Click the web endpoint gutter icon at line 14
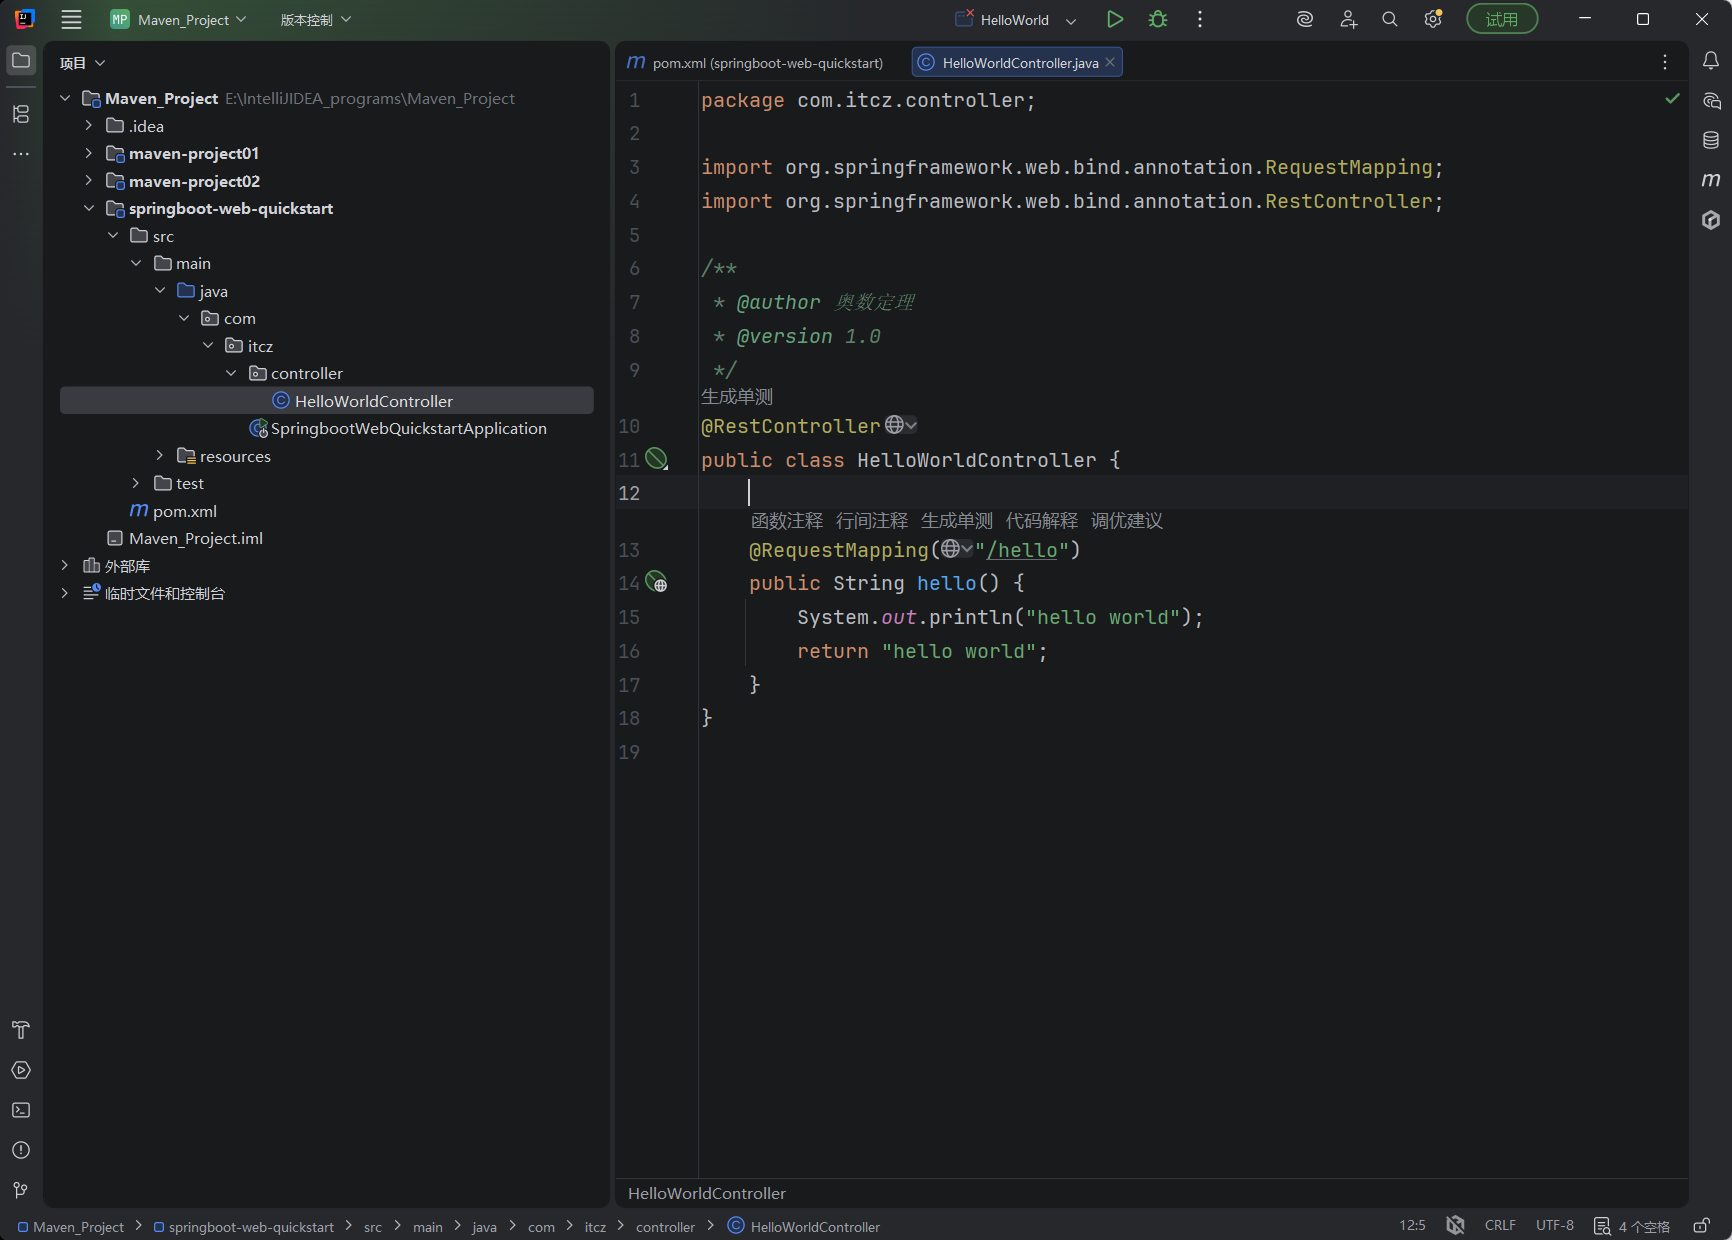Screen dimensions: 1732x1240 (x=656, y=582)
